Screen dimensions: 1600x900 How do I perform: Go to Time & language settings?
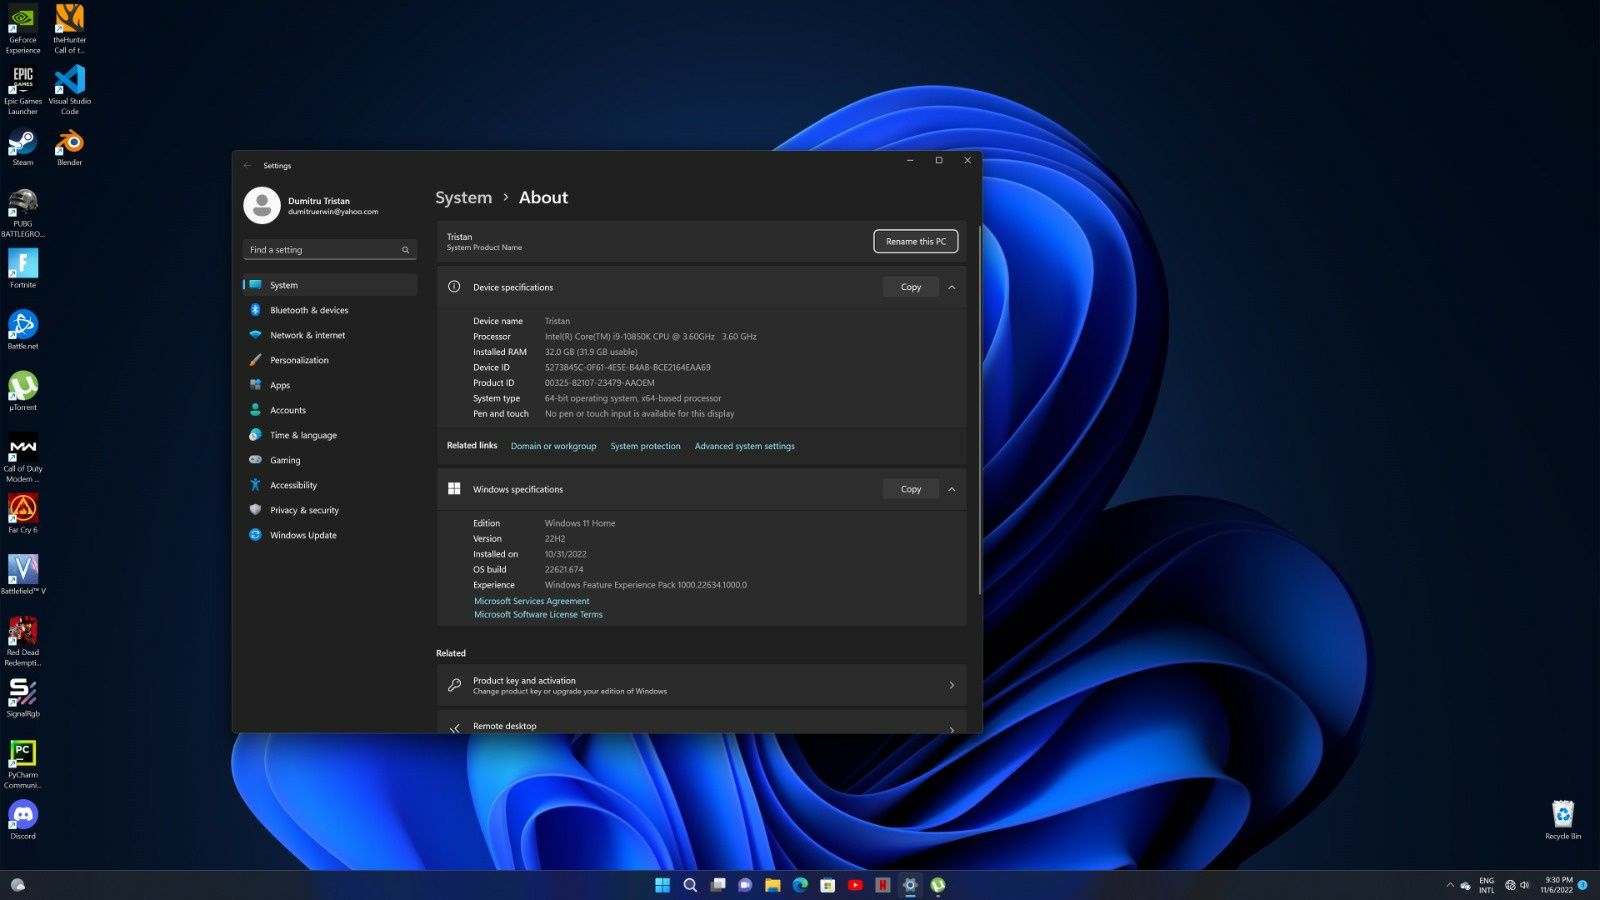coord(329,435)
